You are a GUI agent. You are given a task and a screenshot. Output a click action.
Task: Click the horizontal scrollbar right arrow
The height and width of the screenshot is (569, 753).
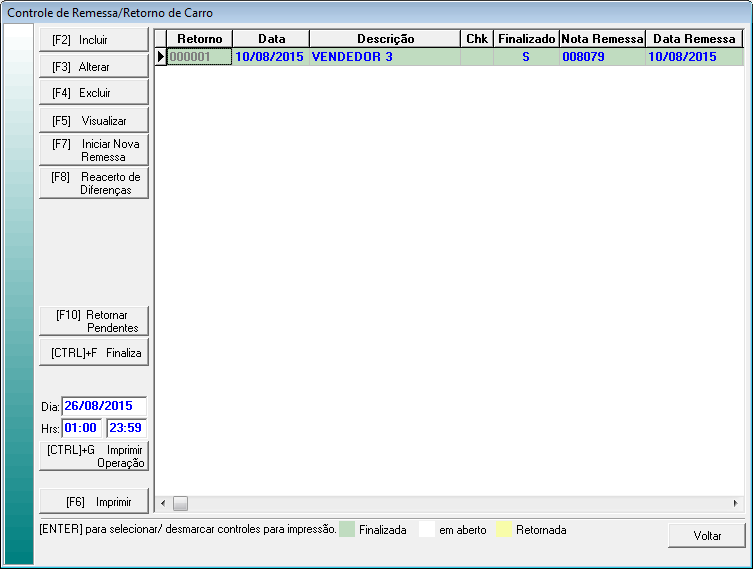tap(736, 503)
